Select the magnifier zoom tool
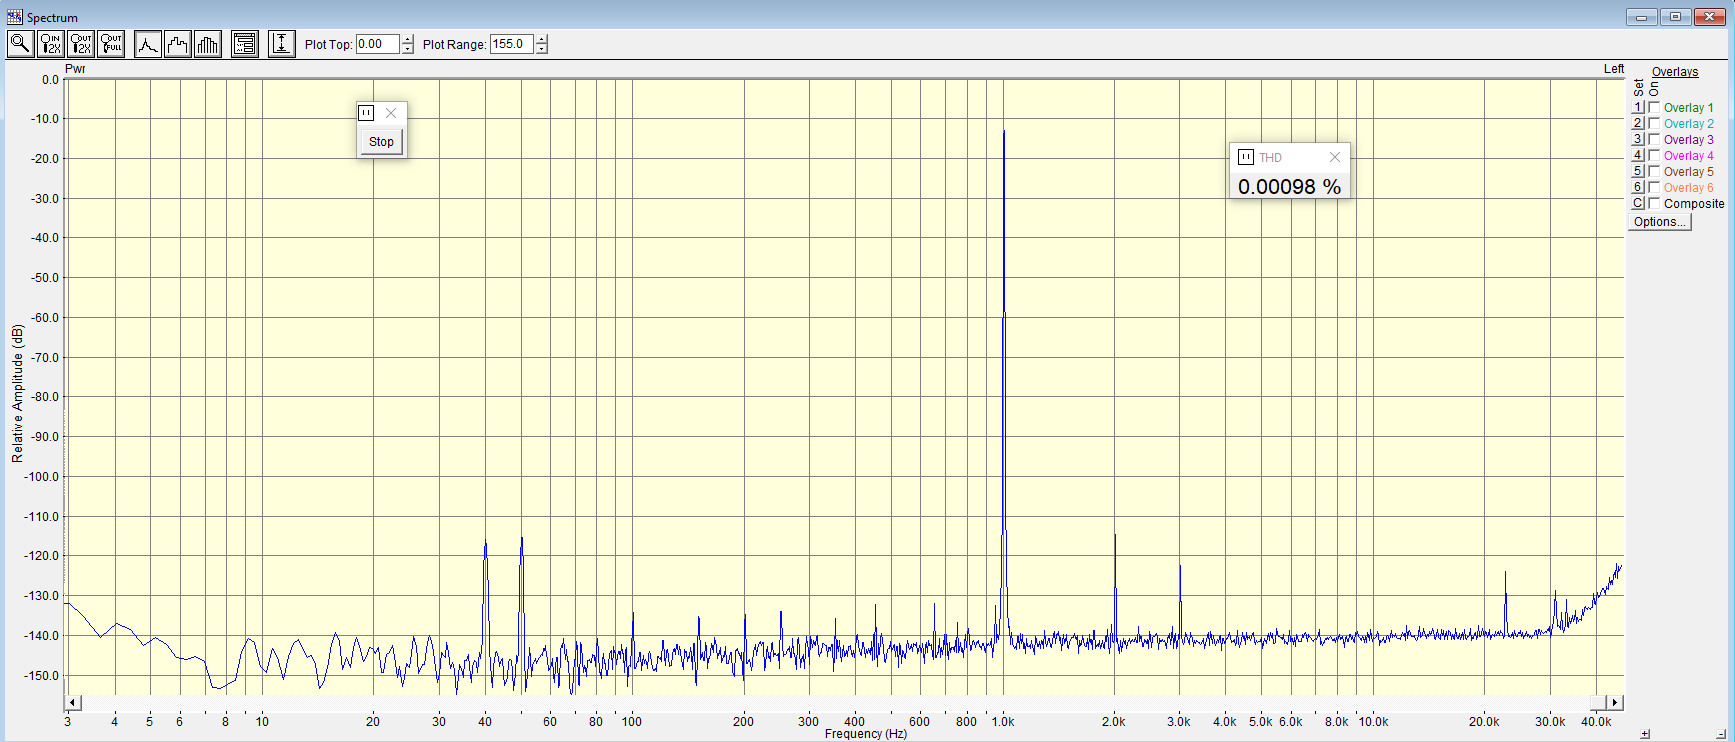Image resolution: width=1735 pixels, height=742 pixels. click(20, 44)
